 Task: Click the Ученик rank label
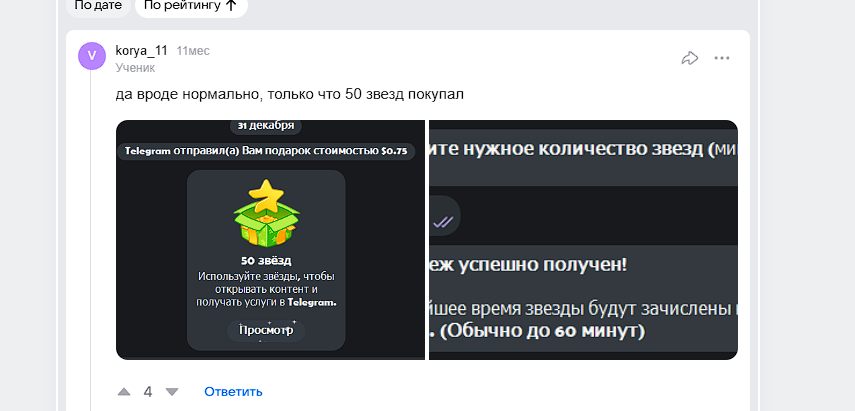click(x=135, y=68)
